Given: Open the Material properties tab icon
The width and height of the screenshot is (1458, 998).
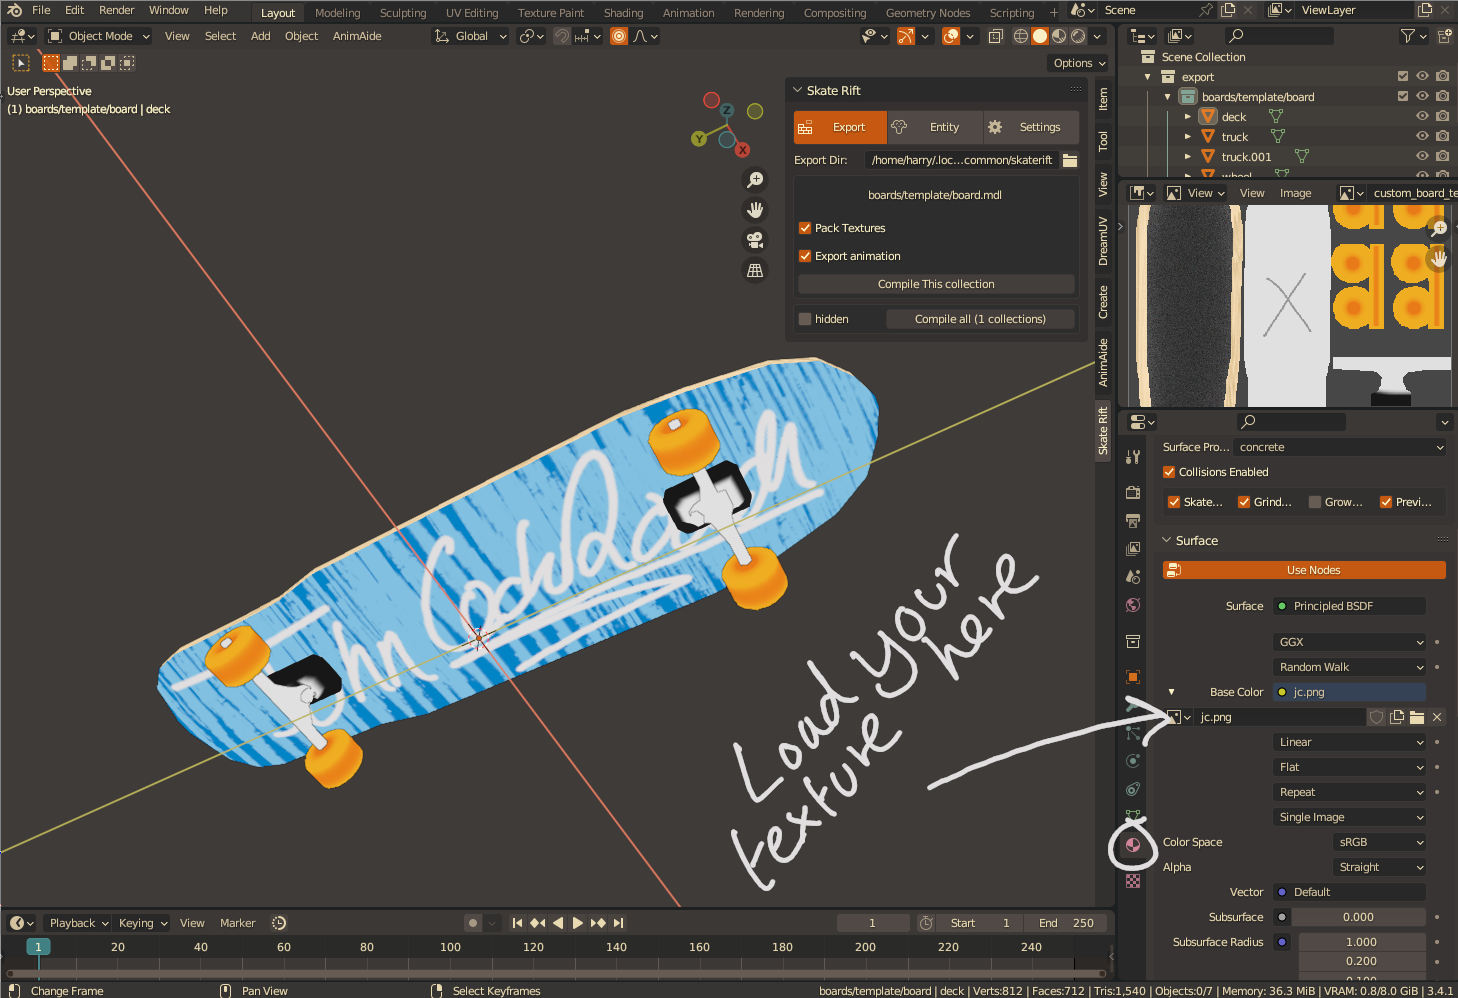Looking at the screenshot, I should [x=1133, y=845].
